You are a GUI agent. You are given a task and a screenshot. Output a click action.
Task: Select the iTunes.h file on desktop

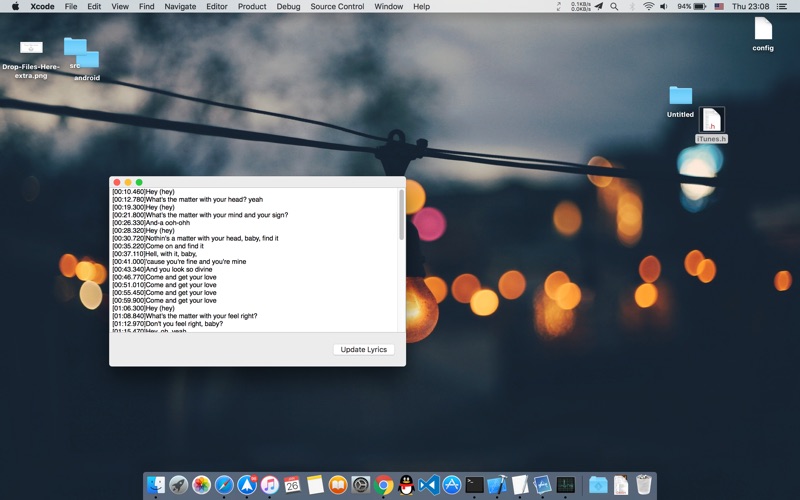(x=712, y=125)
